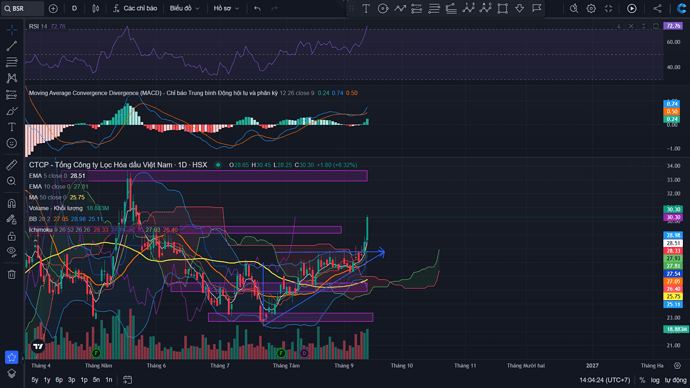This screenshot has height=388, width=690.
Task: Toggle hide all drawings eye icon
Action: [x=12, y=252]
